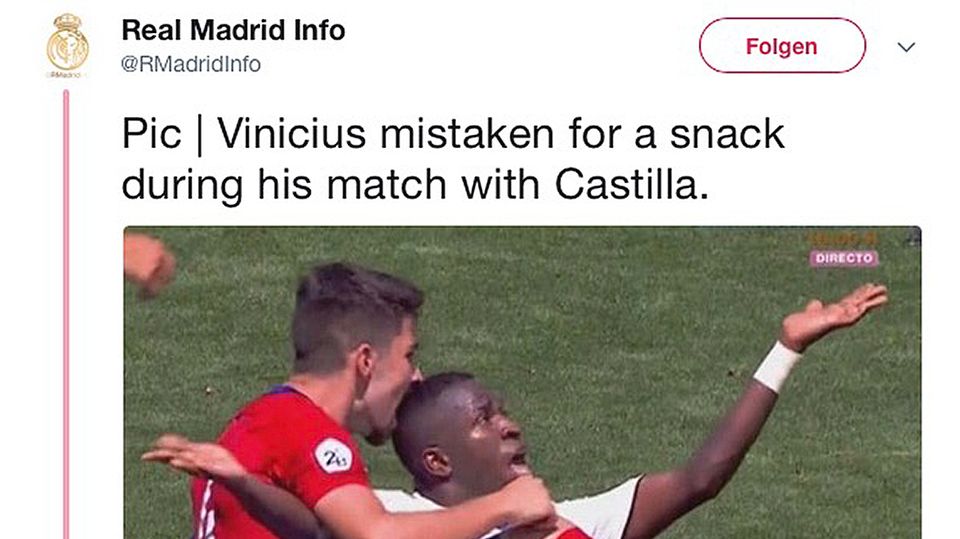Click the white wristband on the raised arm

coord(776,366)
